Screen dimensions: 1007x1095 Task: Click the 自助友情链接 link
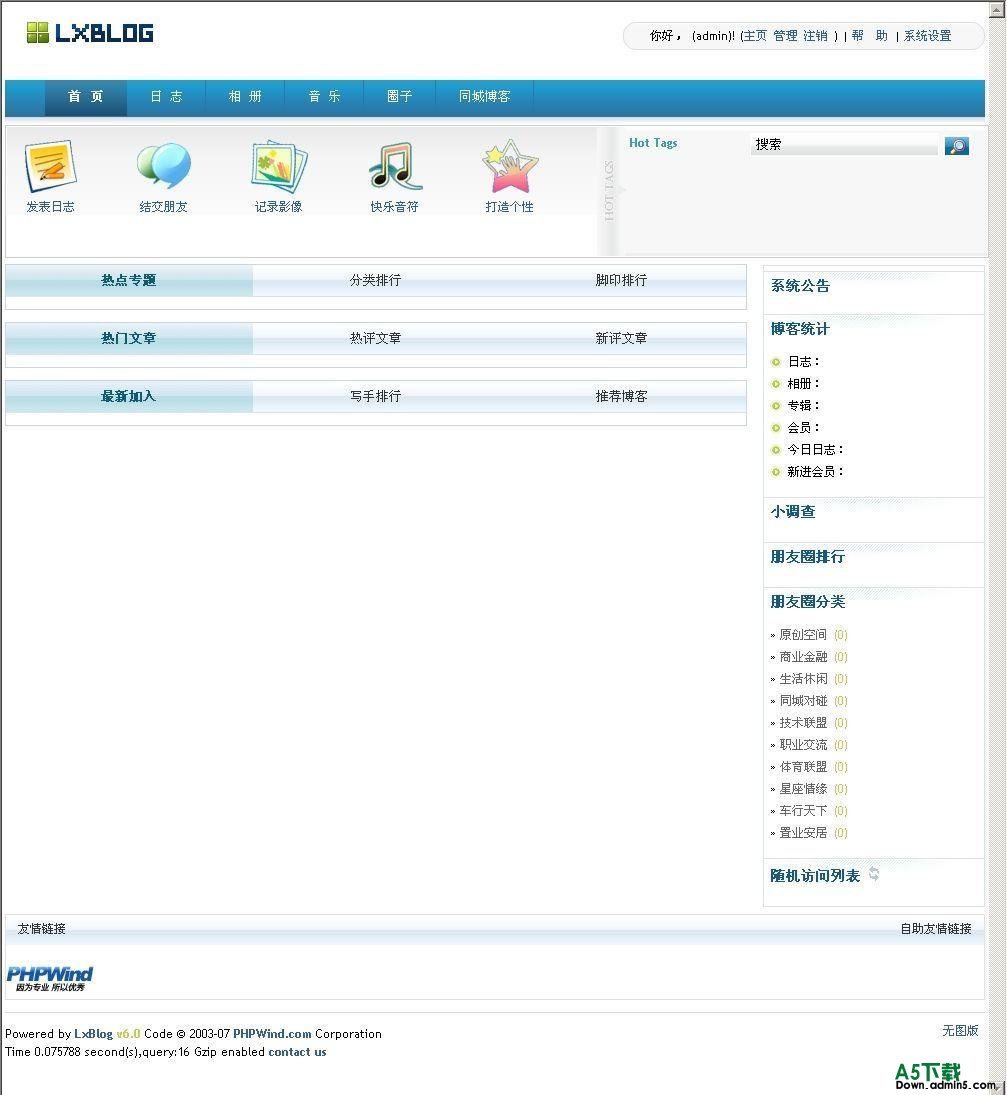coord(936,929)
